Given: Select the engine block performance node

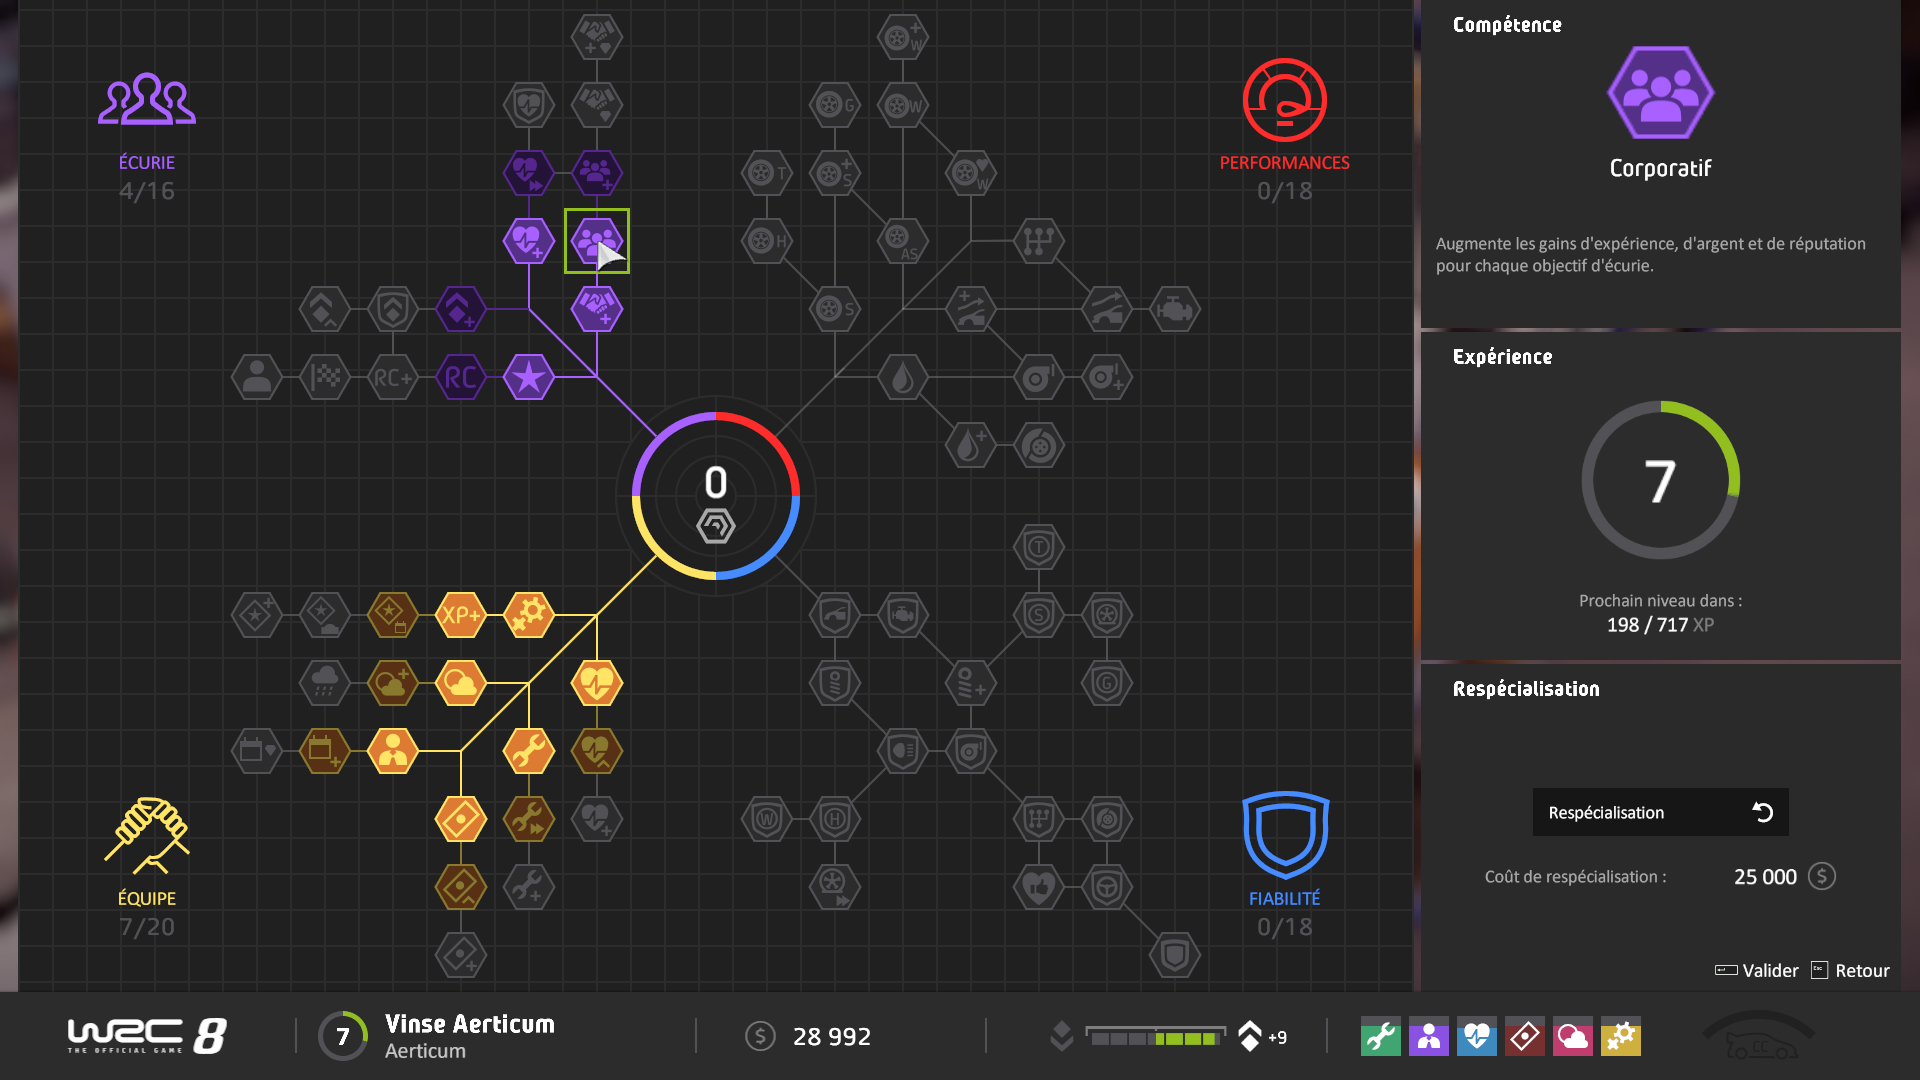Looking at the screenshot, I should coord(1175,309).
